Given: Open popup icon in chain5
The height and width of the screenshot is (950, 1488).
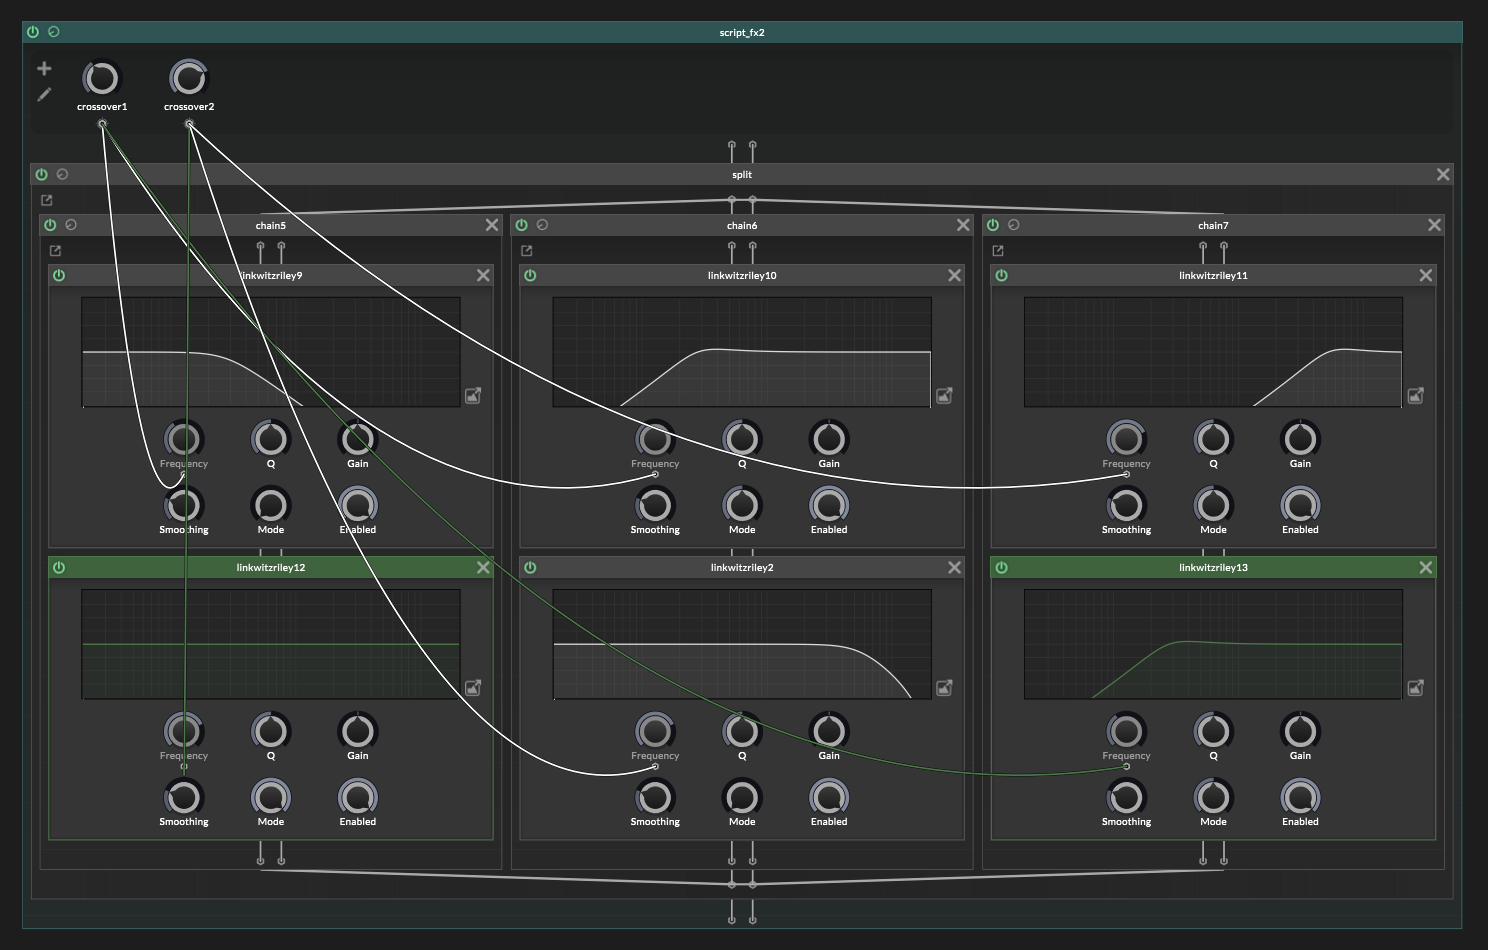Looking at the screenshot, I should click(x=55, y=251).
